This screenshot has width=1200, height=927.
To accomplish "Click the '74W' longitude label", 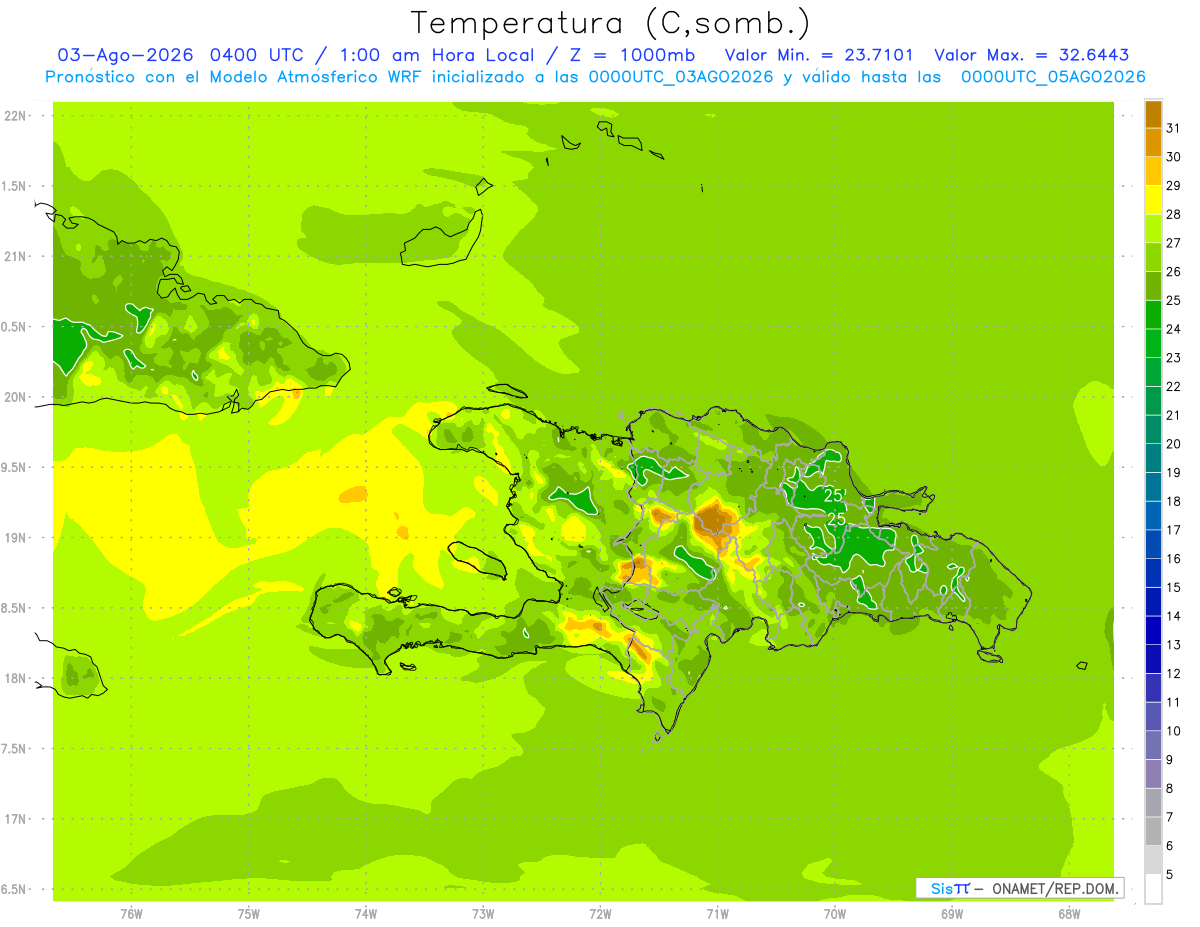I will [x=366, y=914].
